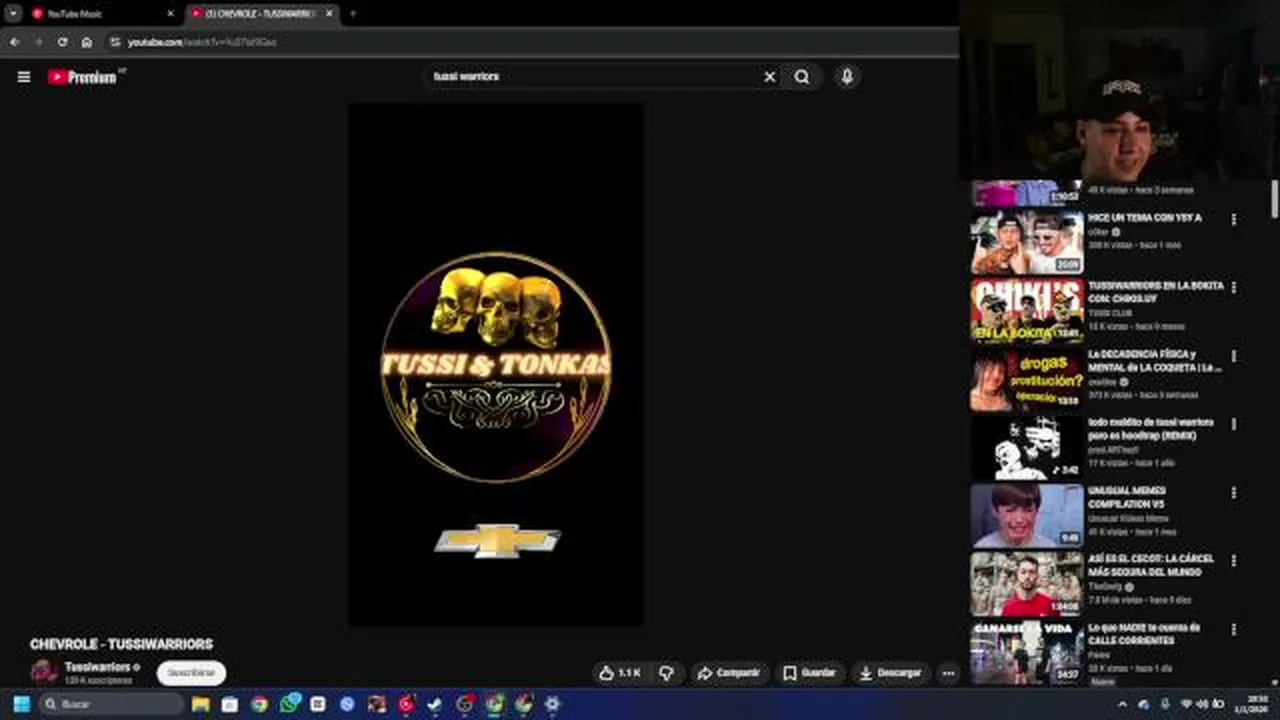The width and height of the screenshot is (1280, 720).
Task: Show hidden system tray icons
Action: 1122,705
